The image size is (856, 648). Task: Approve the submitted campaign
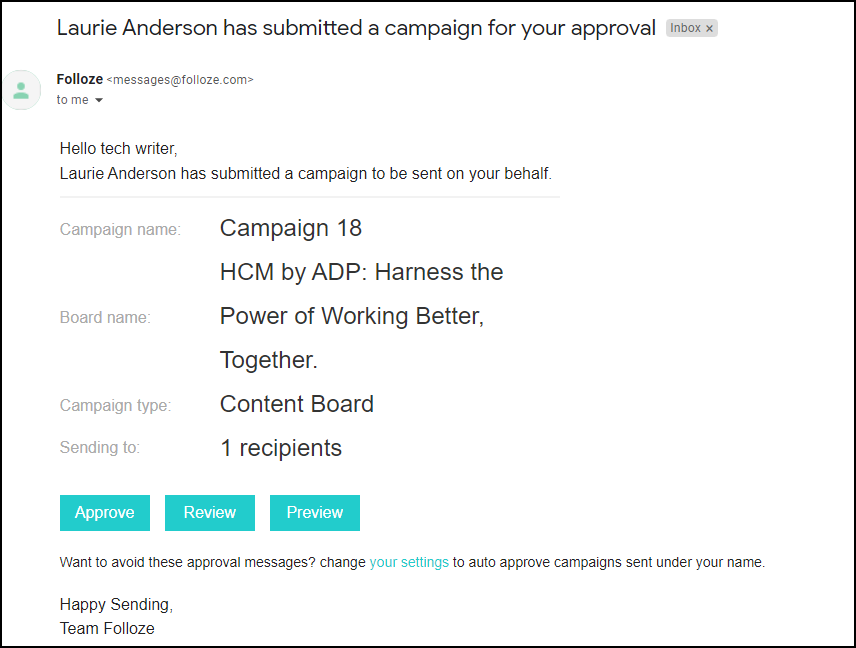click(x=104, y=512)
